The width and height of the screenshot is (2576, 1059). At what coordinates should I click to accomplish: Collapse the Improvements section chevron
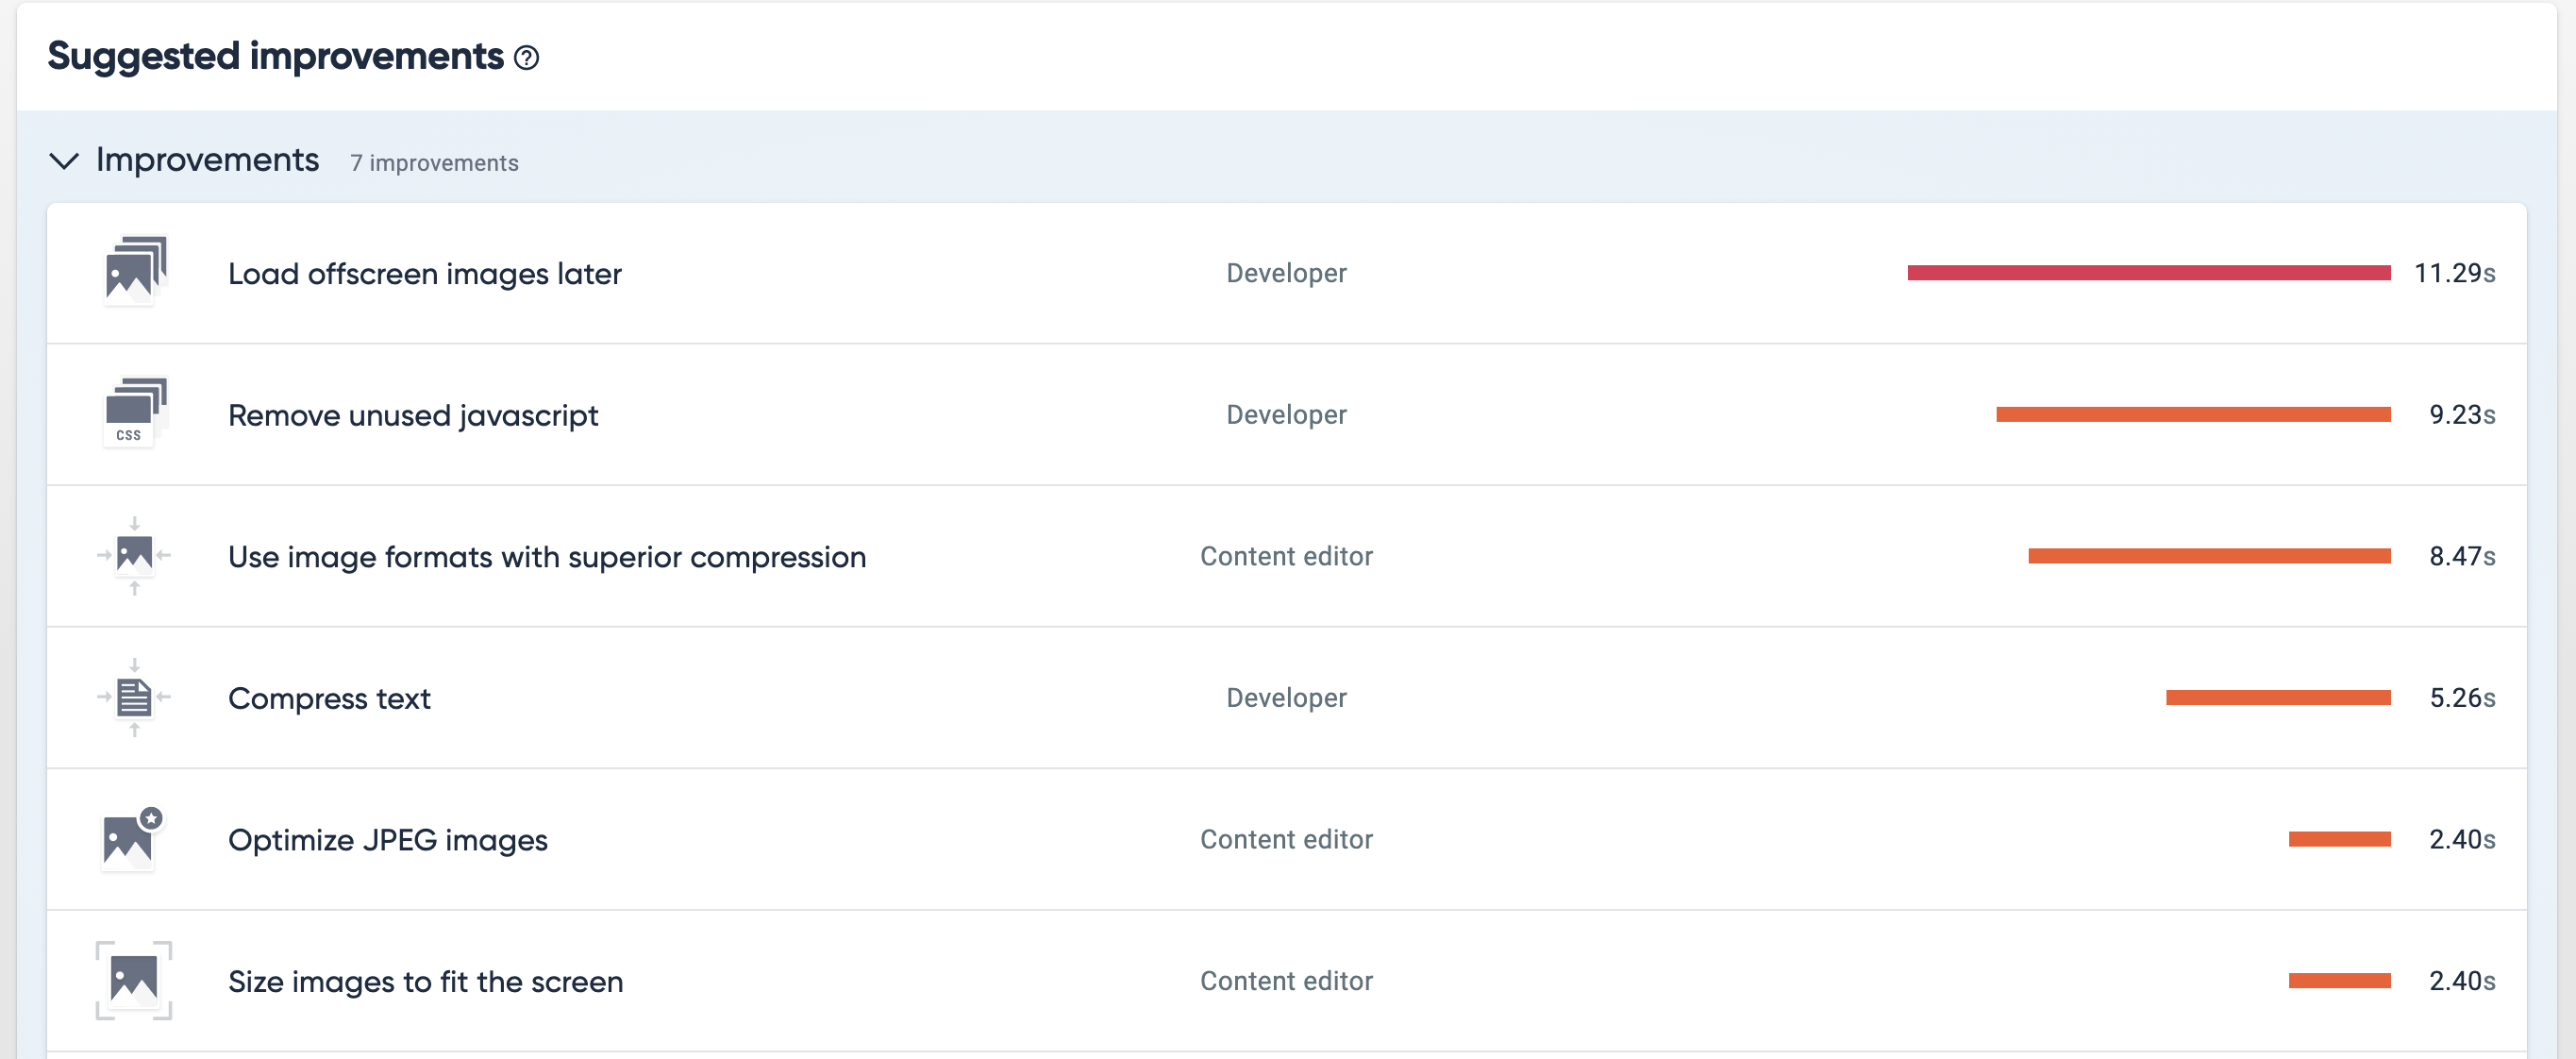[64, 161]
